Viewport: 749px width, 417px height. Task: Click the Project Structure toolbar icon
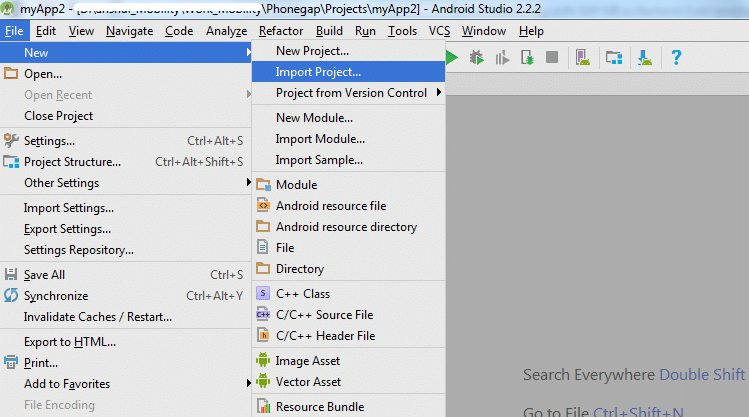[x=614, y=58]
